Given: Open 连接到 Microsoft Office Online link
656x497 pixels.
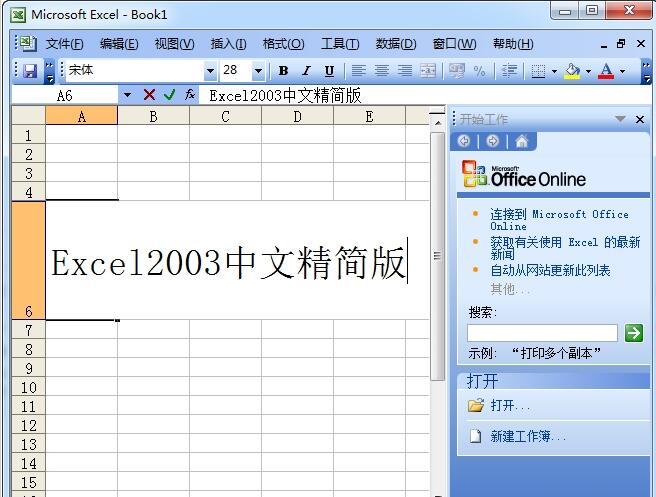Looking at the screenshot, I should tap(559, 220).
